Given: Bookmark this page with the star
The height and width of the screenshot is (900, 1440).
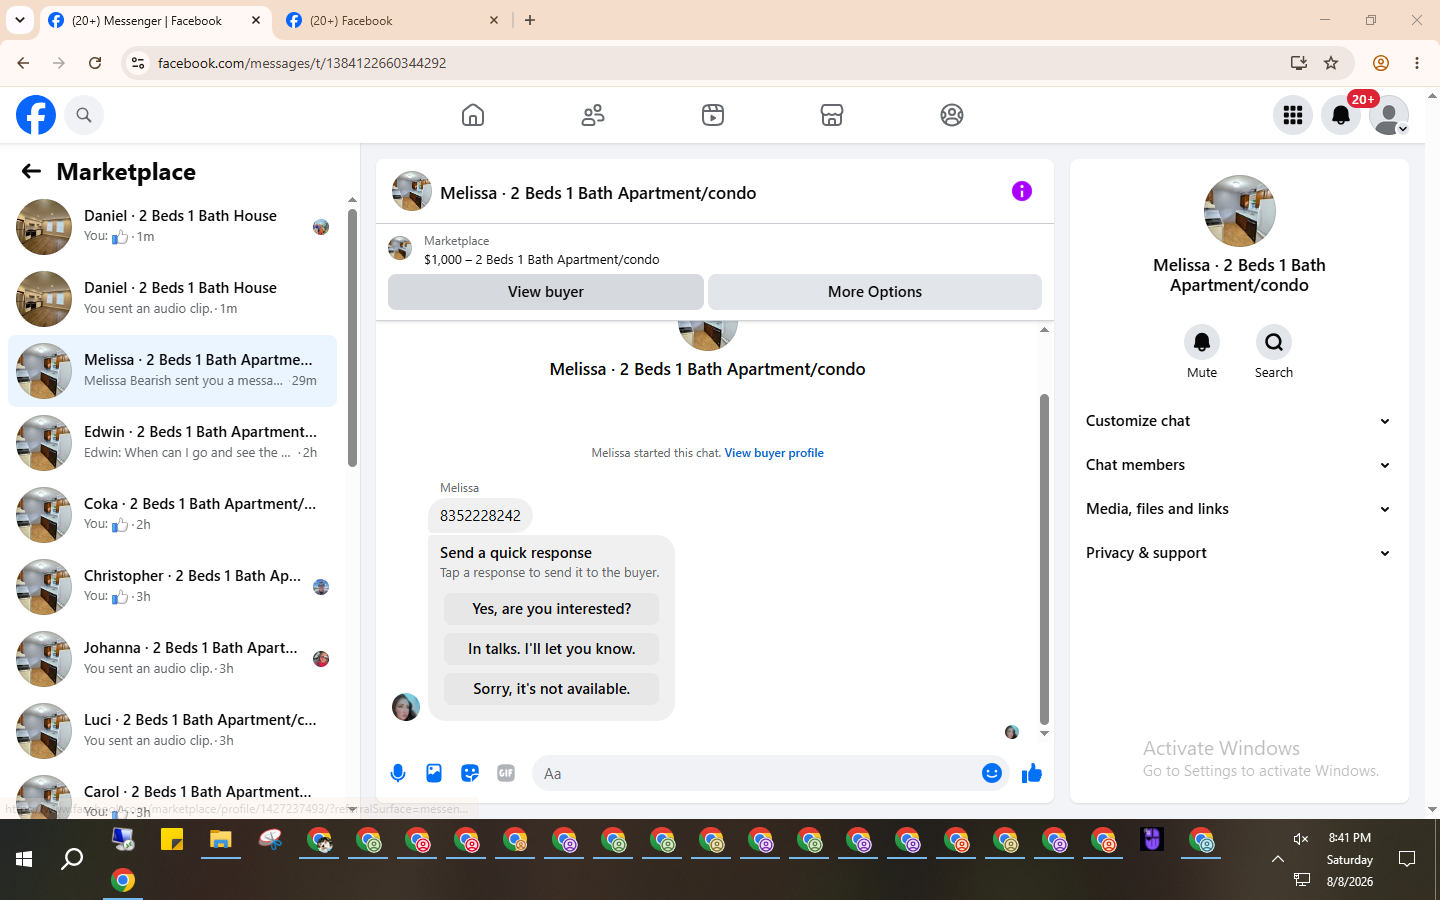Looking at the screenshot, I should click(1331, 63).
